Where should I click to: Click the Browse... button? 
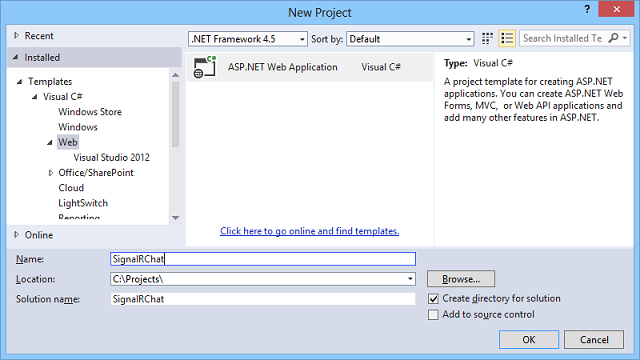[461, 279]
